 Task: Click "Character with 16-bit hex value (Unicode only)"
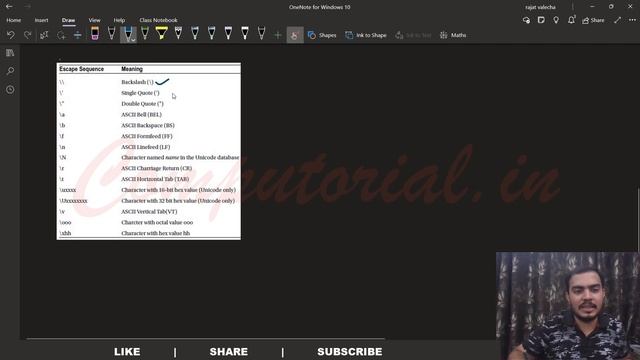pos(178,190)
